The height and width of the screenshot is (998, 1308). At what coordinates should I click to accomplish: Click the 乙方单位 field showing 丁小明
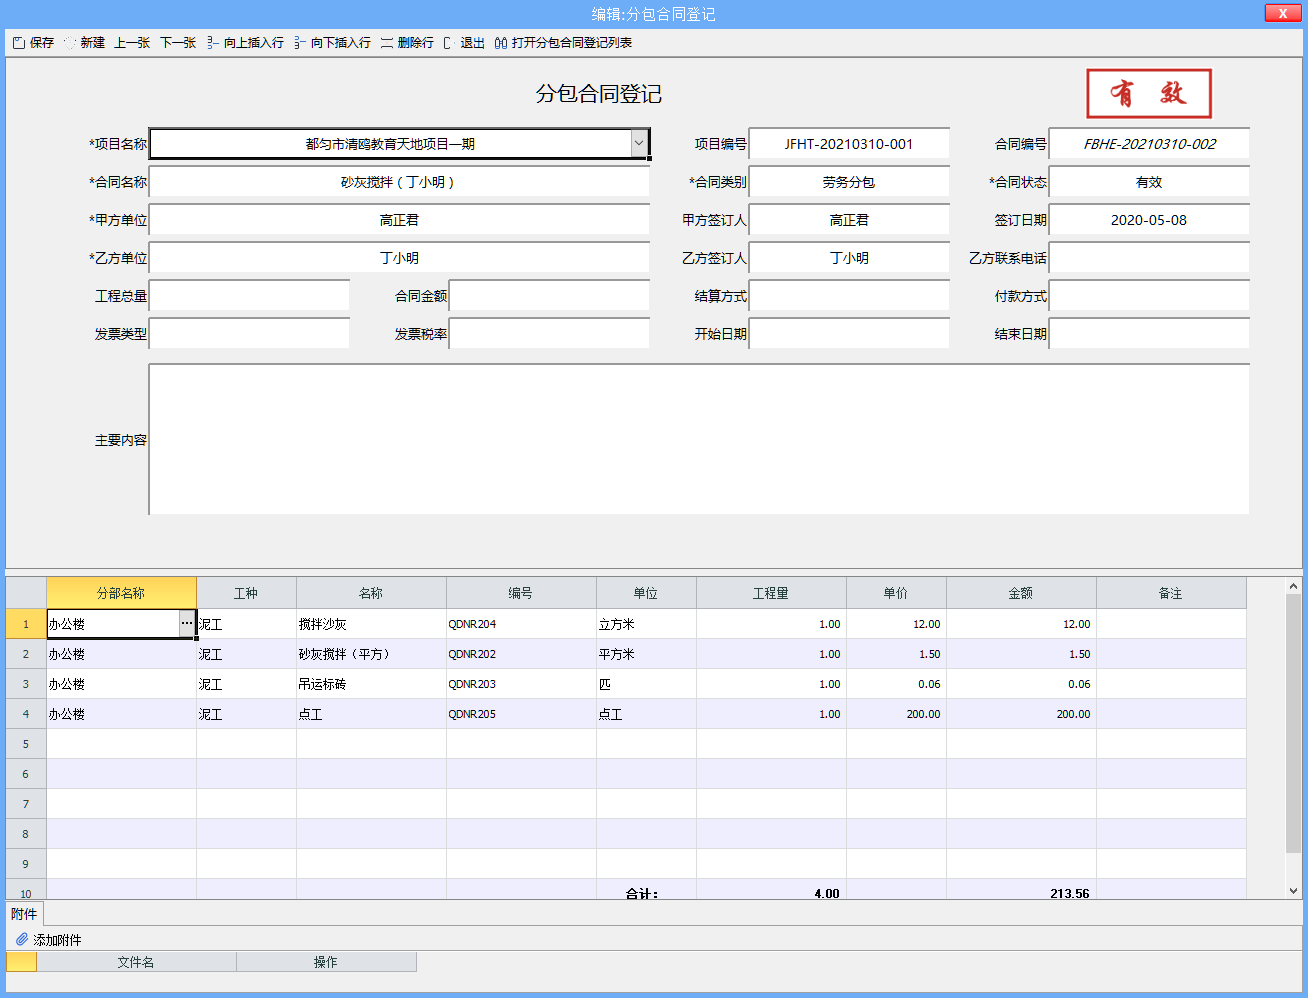pos(399,258)
